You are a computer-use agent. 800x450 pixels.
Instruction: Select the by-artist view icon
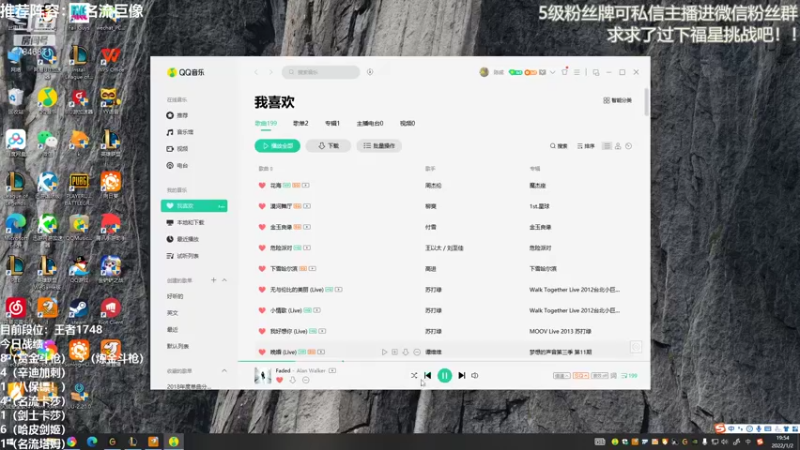coord(618,146)
